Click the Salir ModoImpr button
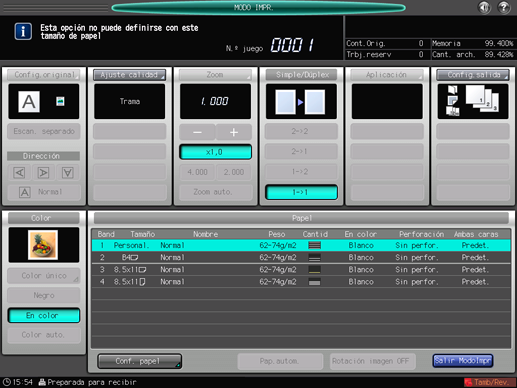The width and height of the screenshot is (517, 388). pyautogui.click(x=463, y=361)
